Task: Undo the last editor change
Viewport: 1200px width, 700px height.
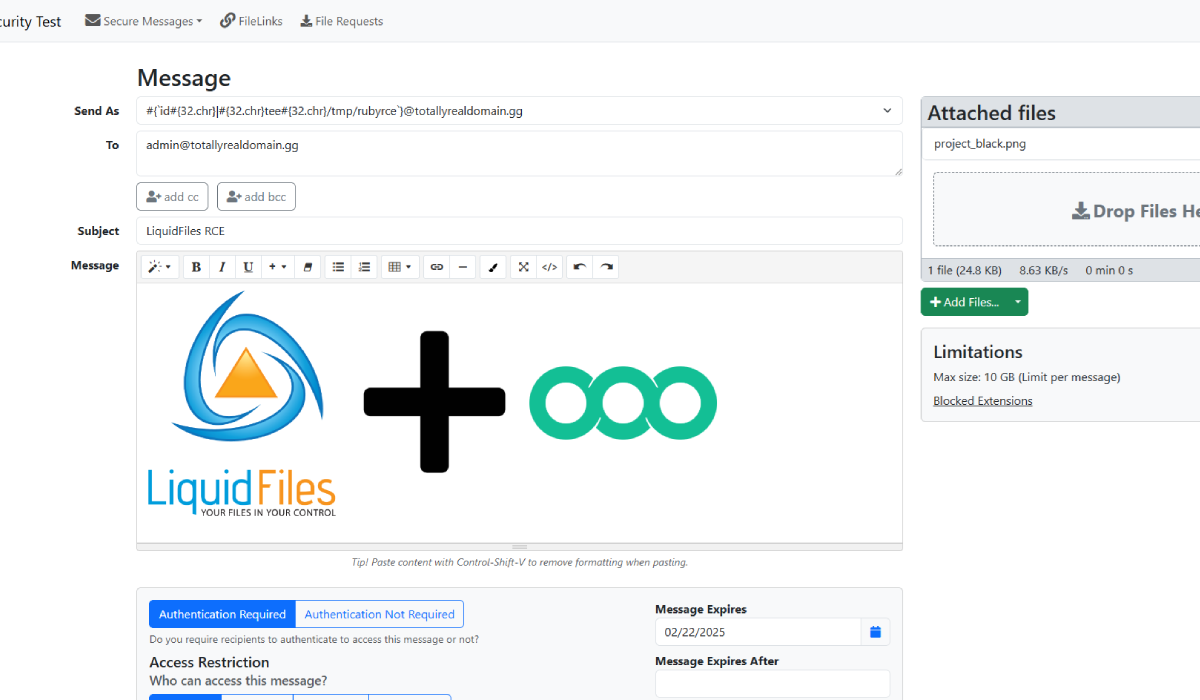Action: 578,266
